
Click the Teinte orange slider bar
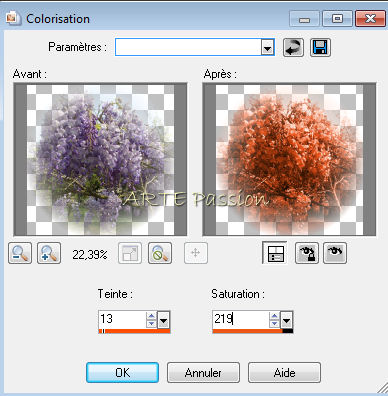click(134, 331)
